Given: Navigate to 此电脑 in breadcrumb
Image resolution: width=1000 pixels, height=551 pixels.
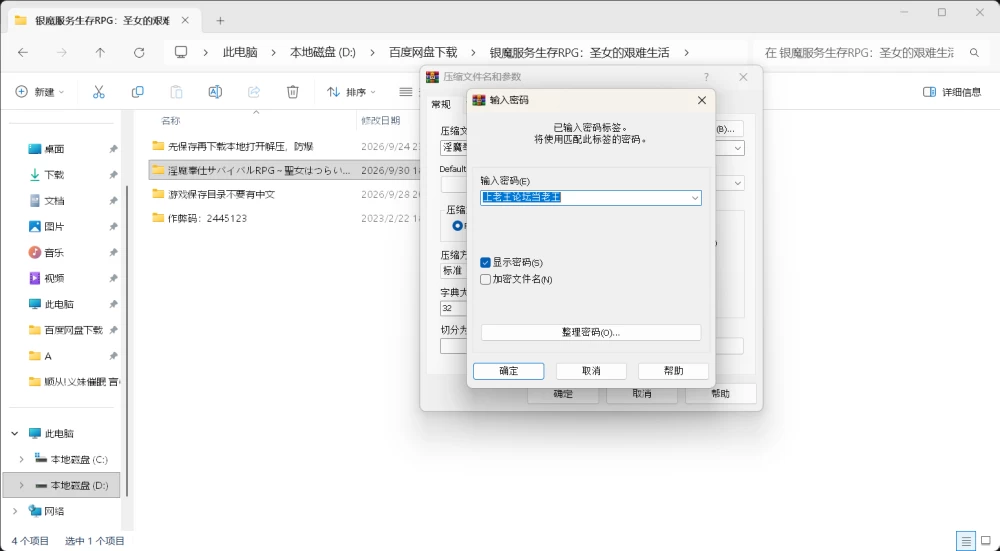Looking at the screenshot, I should coord(240,52).
